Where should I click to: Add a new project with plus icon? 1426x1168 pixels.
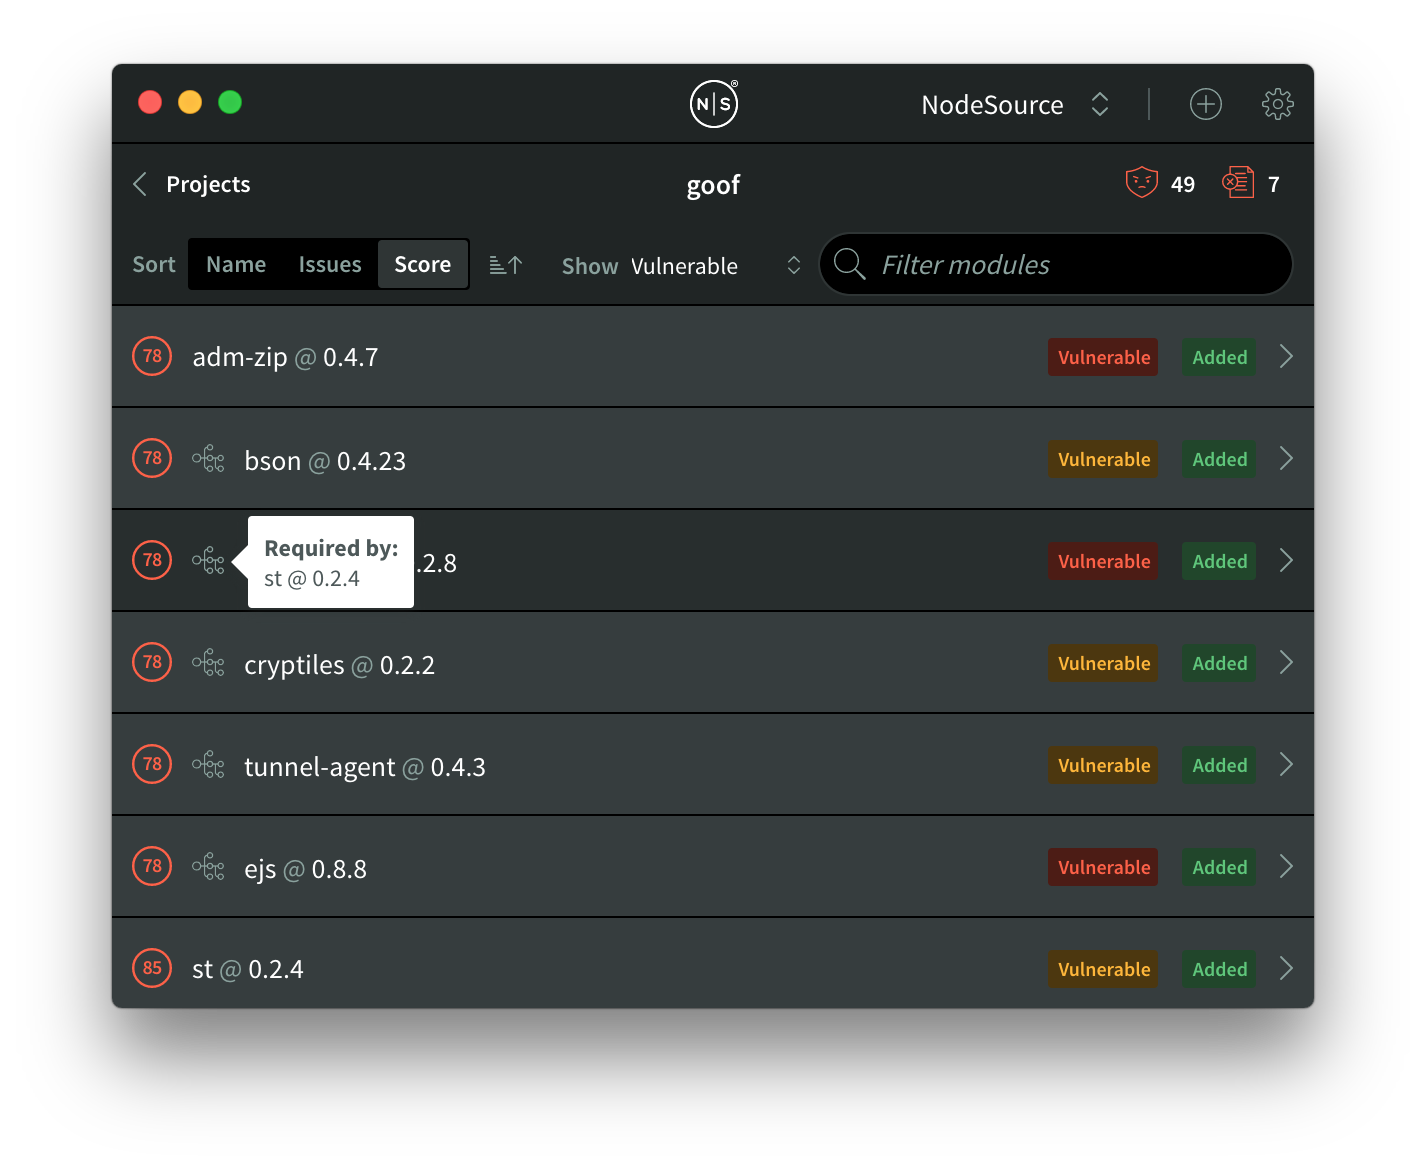pyautogui.click(x=1206, y=104)
